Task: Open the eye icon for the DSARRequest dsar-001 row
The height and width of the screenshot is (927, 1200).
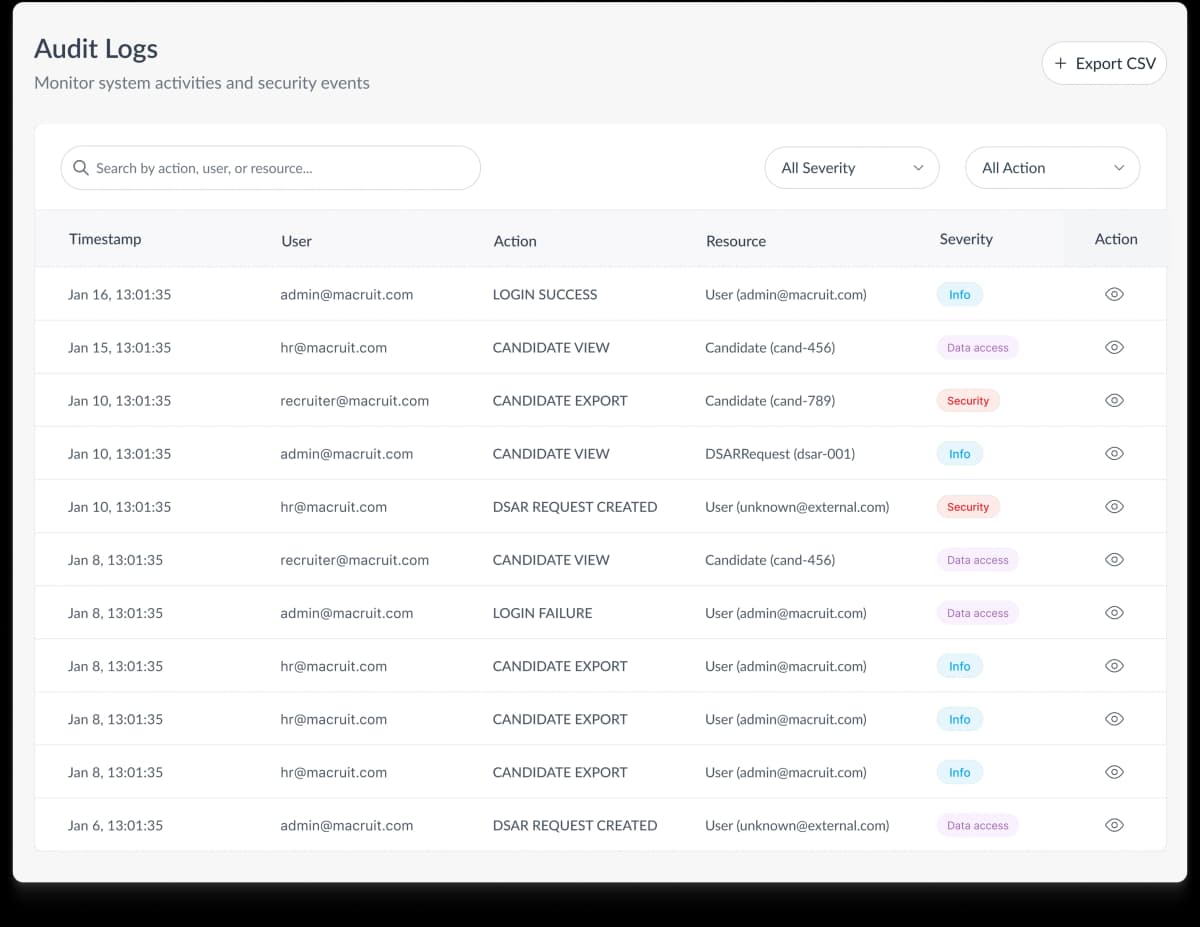Action: pyautogui.click(x=1114, y=453)
